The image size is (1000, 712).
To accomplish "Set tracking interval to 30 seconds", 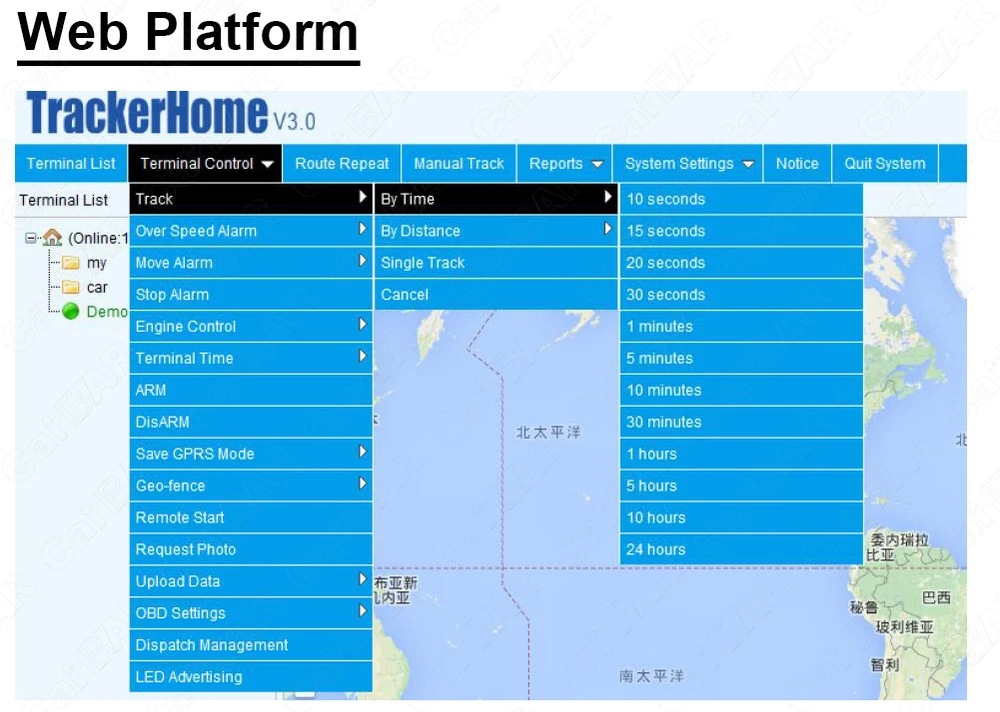I will click(x=741, y=295).
